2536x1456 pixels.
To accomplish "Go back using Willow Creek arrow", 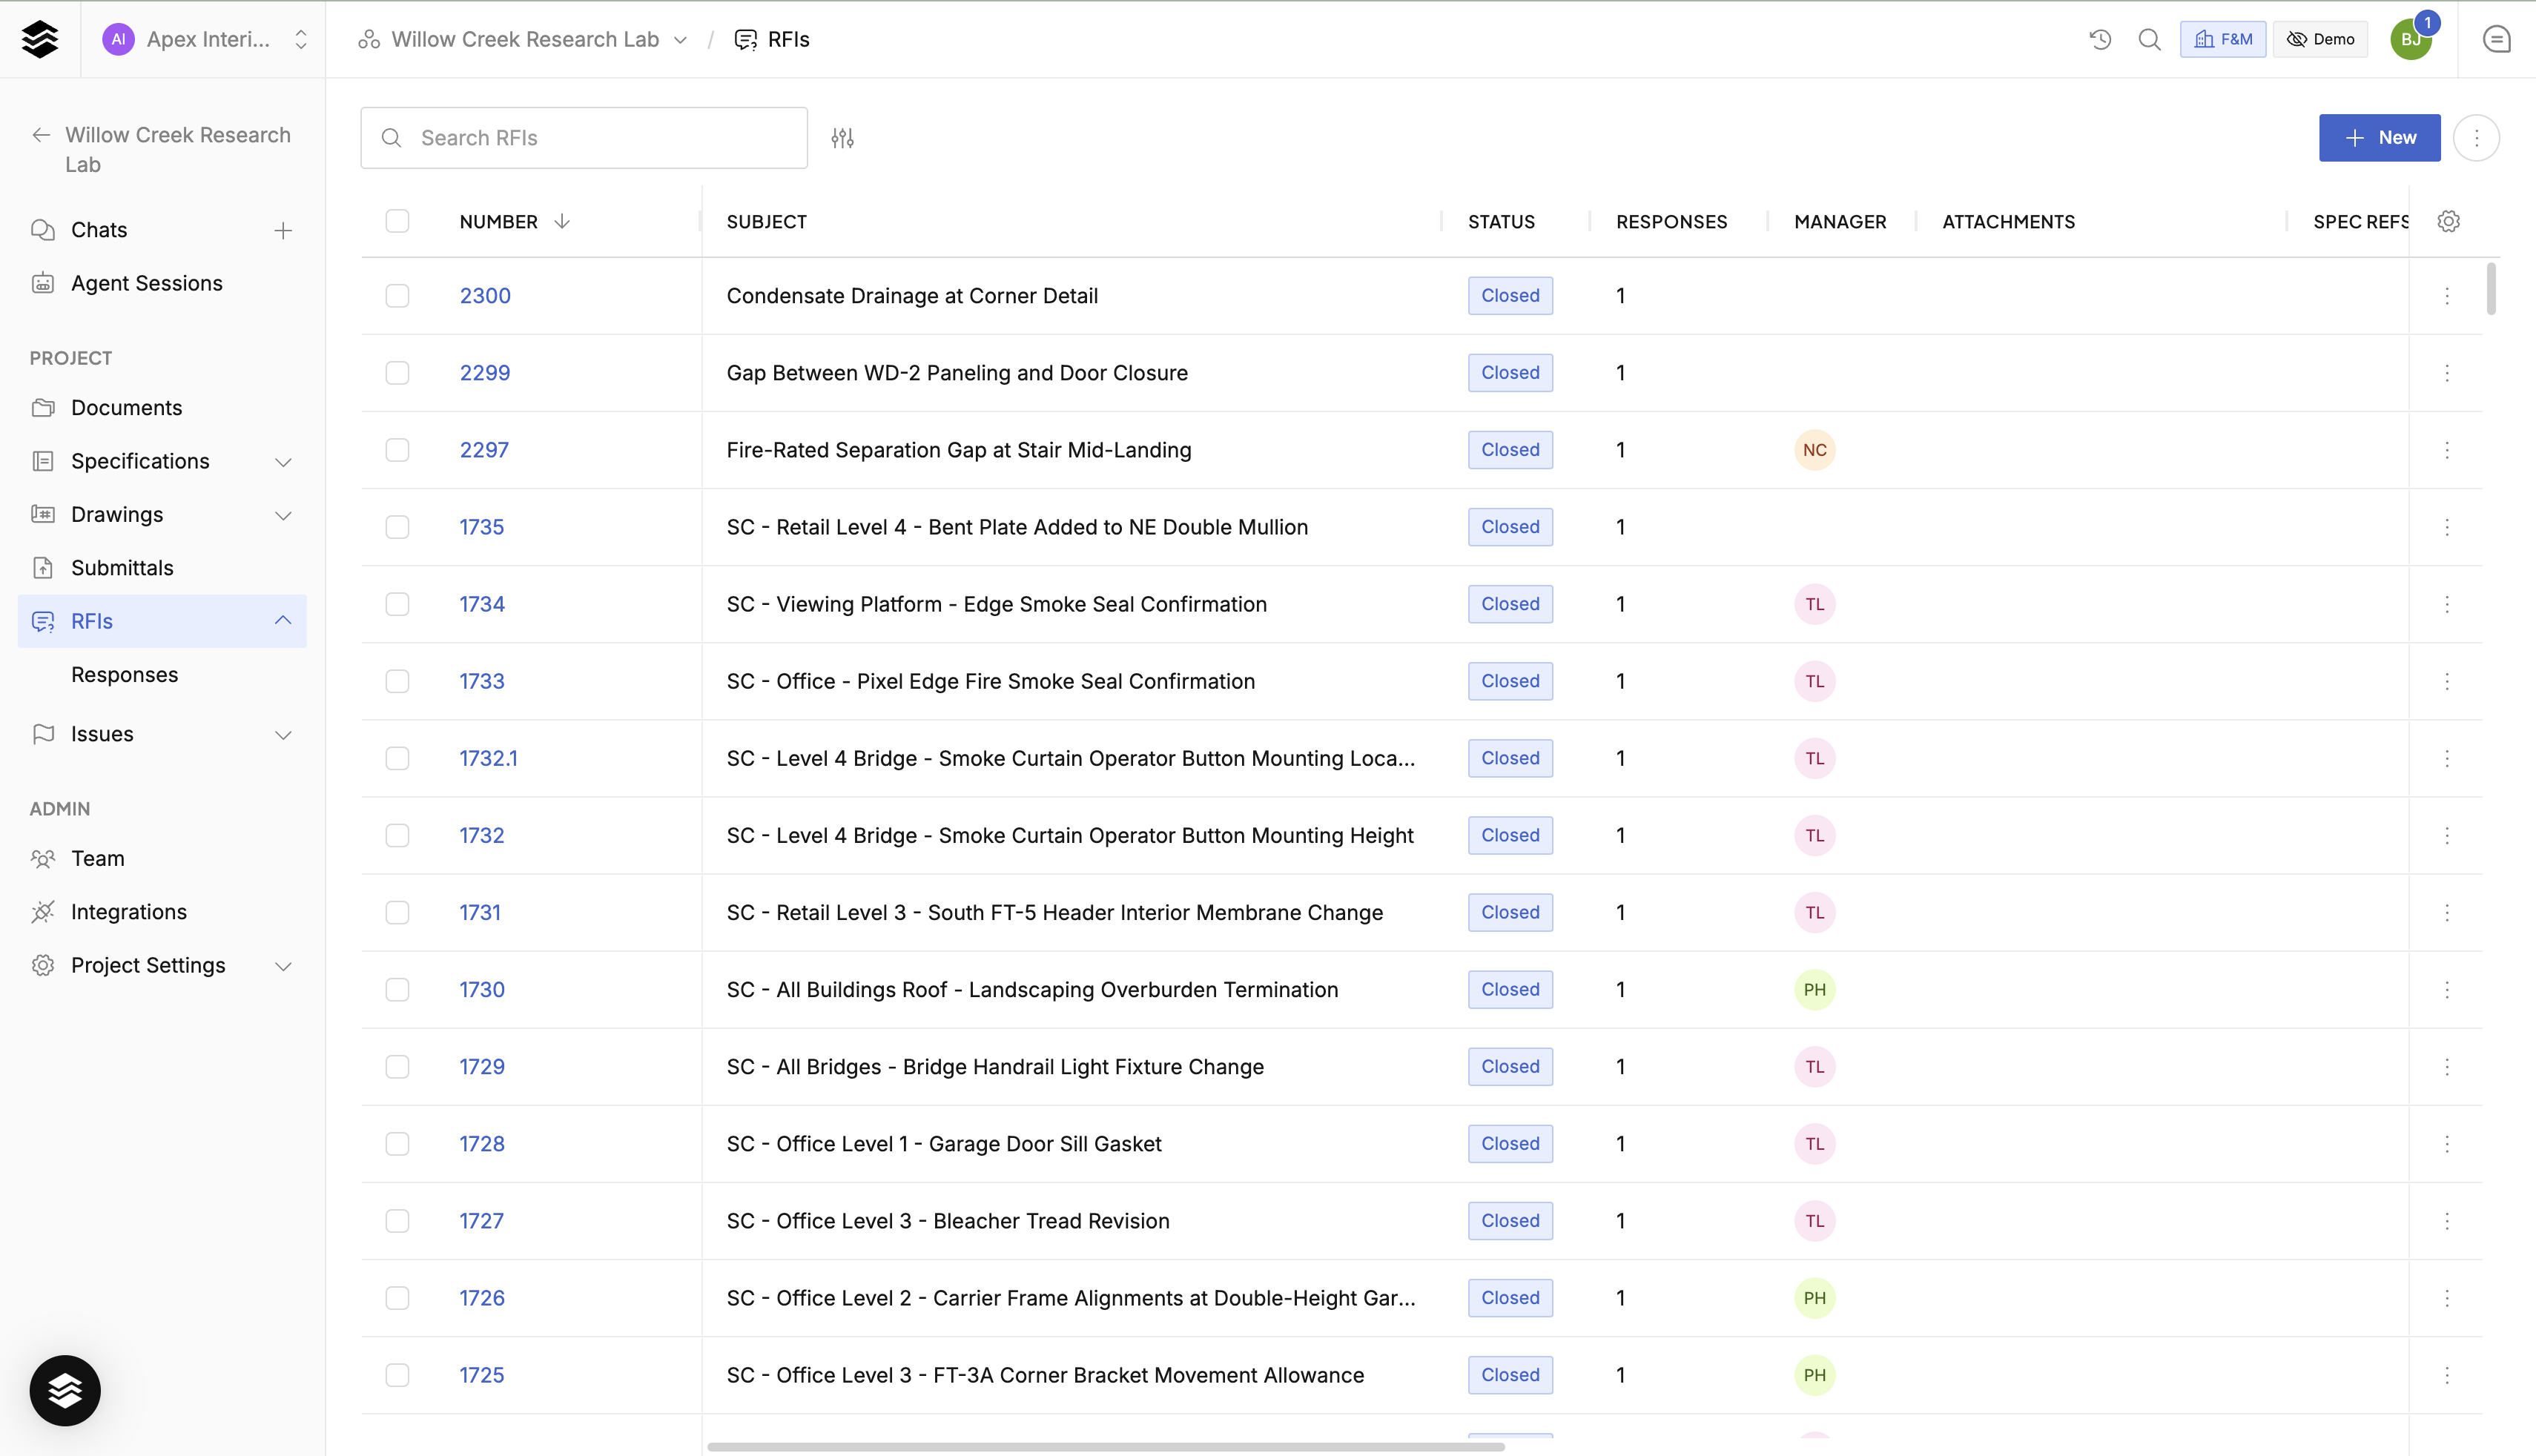I will tap(41, 135).
